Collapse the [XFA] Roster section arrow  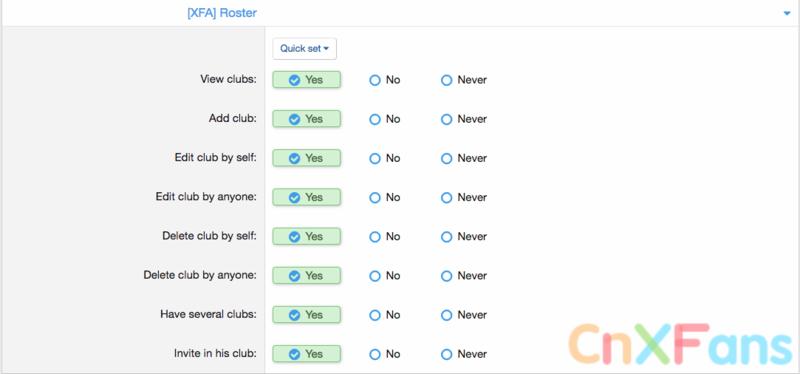[x=787, y=14]
